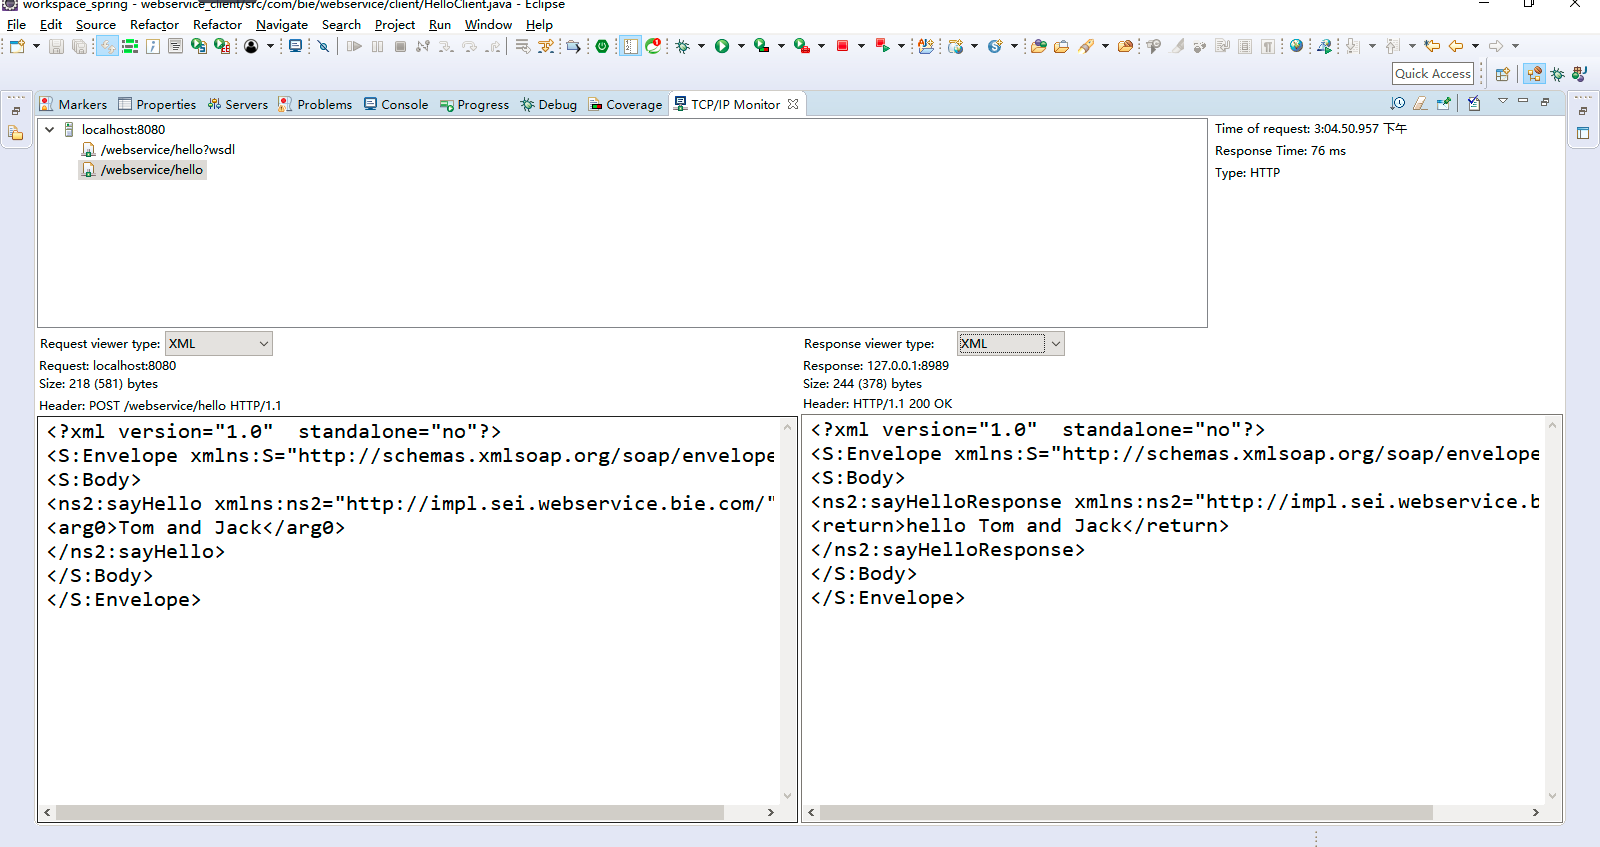
Task: Click the red Stop external tool icon
Action: coord(842,46)
